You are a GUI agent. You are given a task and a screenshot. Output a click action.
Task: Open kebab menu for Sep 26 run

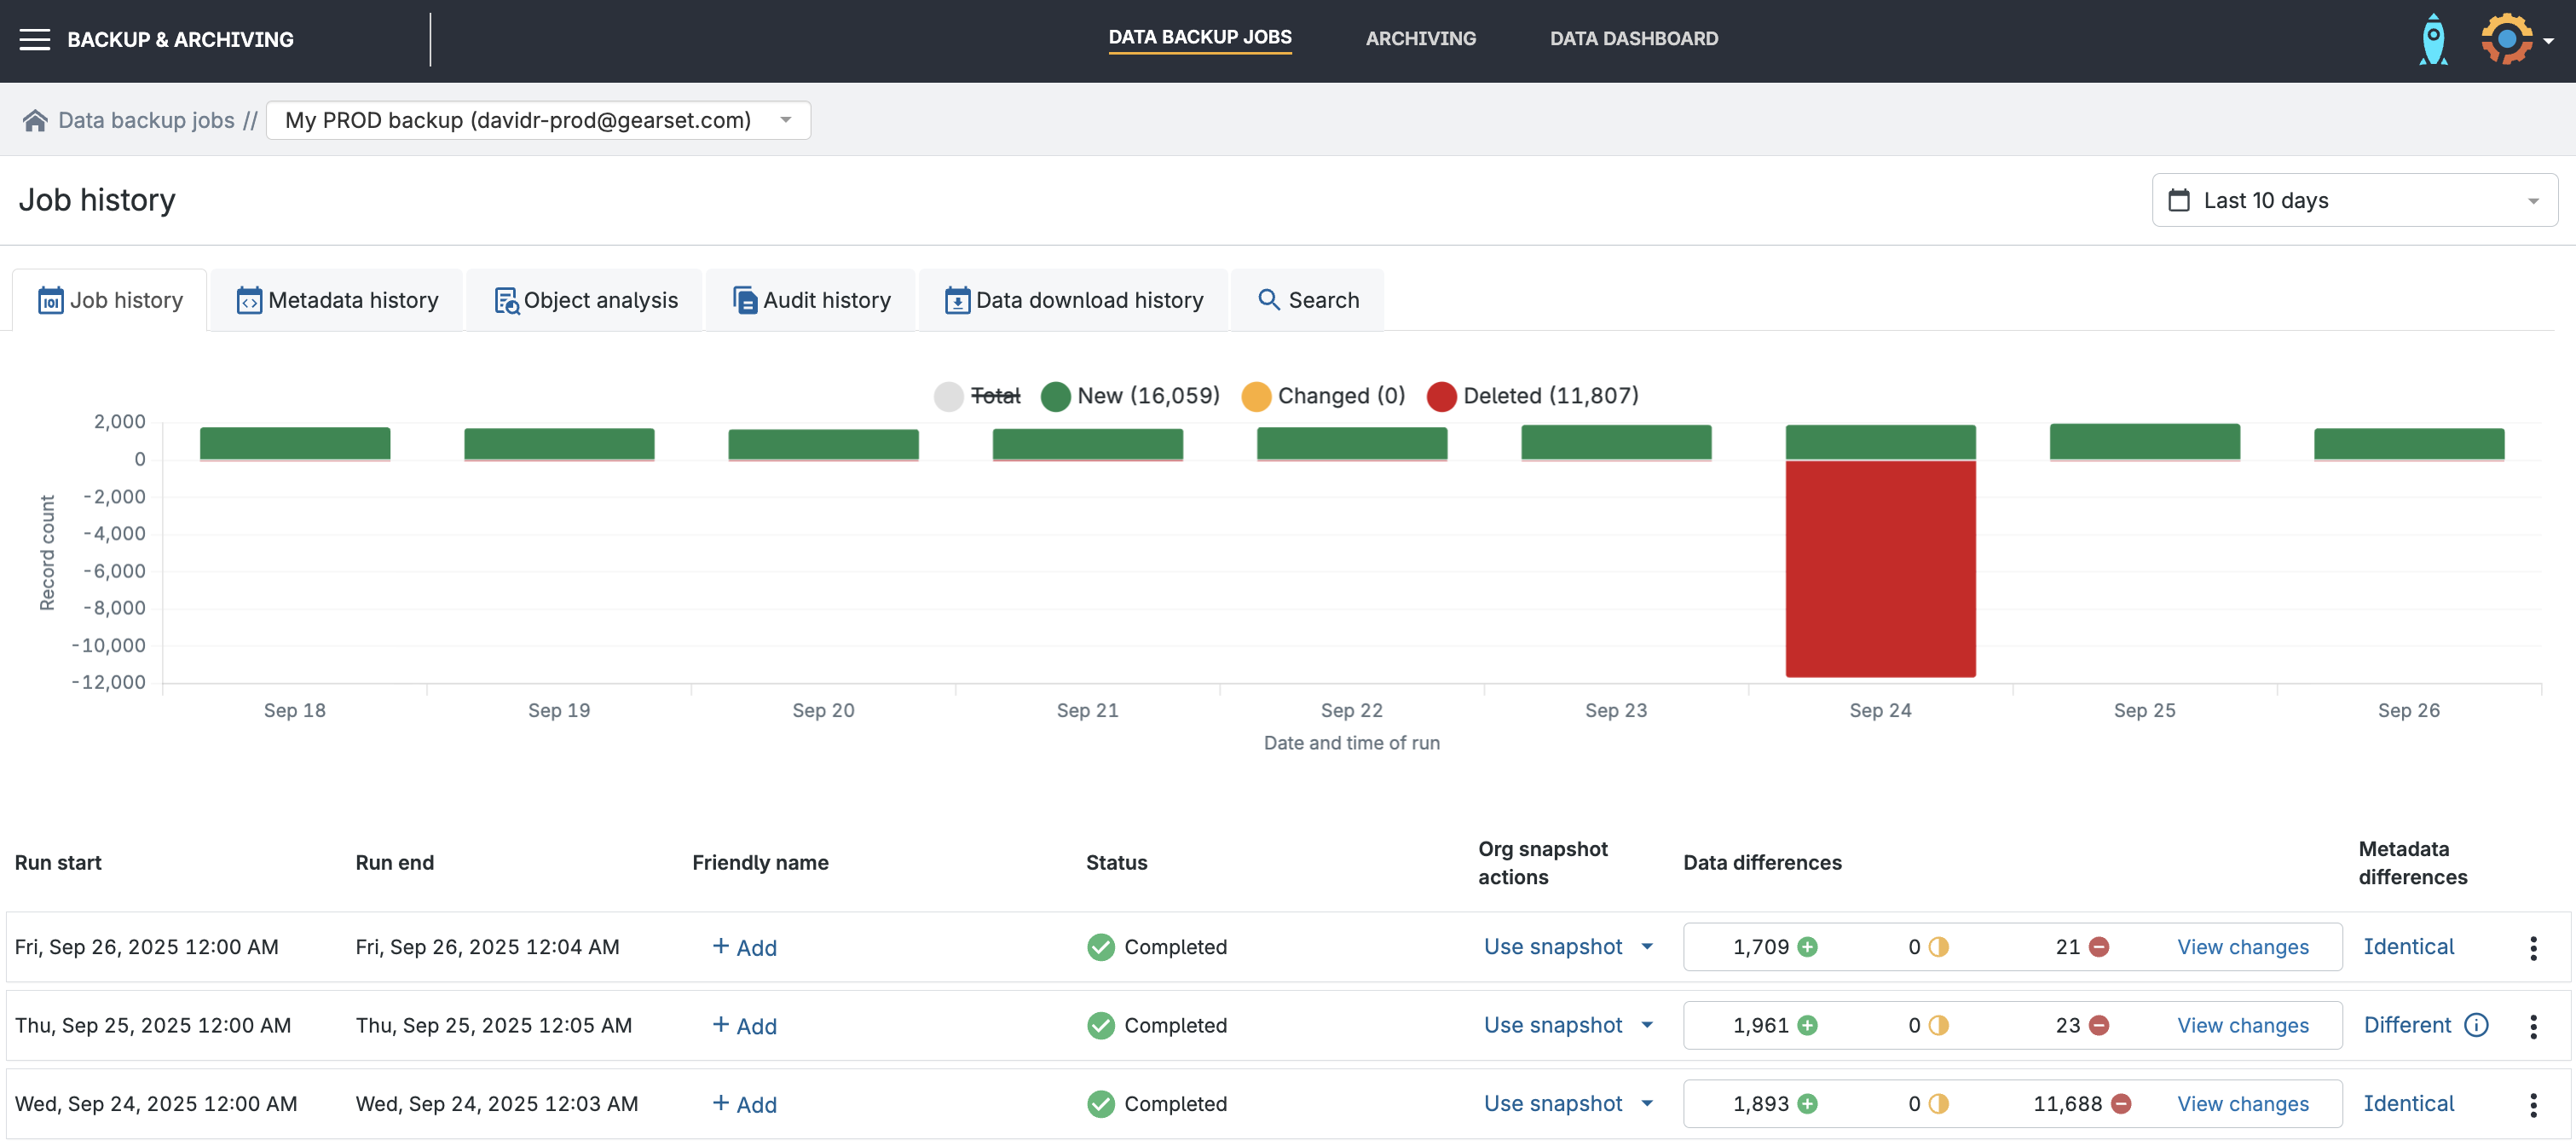pyautogui.click(x=2533, y=947)
